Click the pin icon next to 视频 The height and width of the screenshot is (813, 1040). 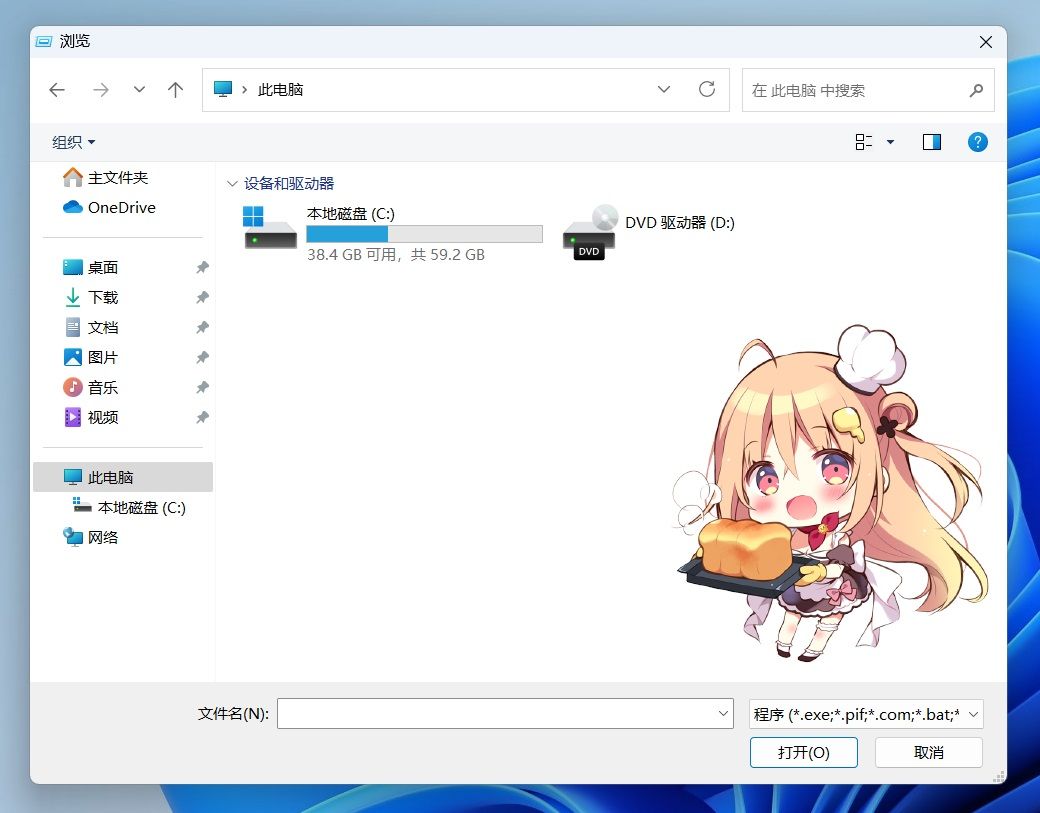pyautogui.click(x=202, y=417)
